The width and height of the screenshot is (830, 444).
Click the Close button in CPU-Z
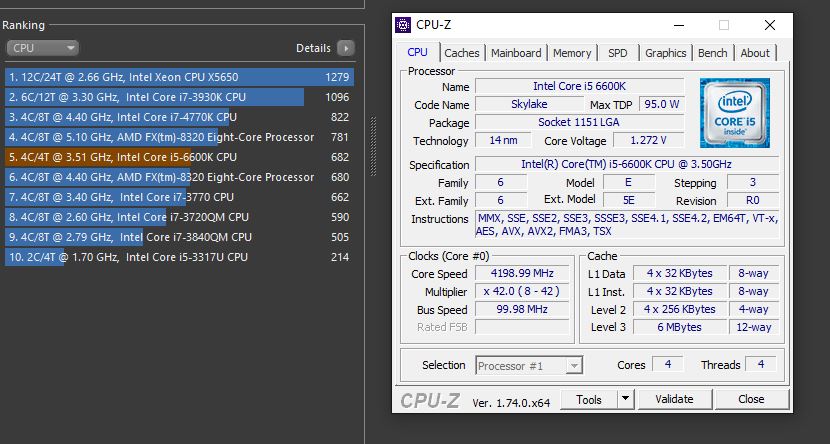point(751,399)
